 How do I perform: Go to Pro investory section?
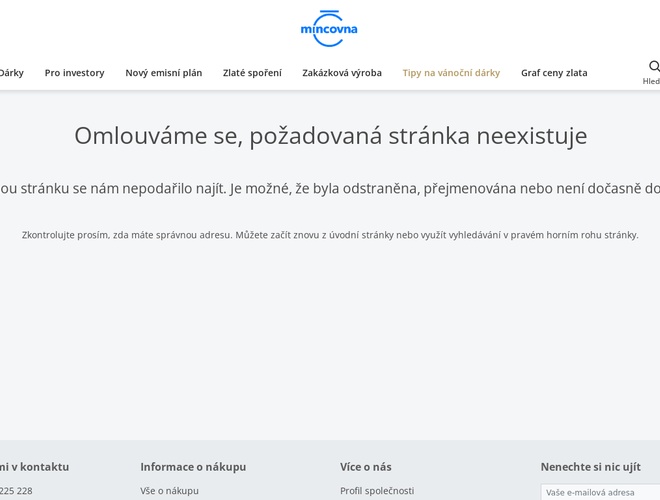tap(74, 73)
